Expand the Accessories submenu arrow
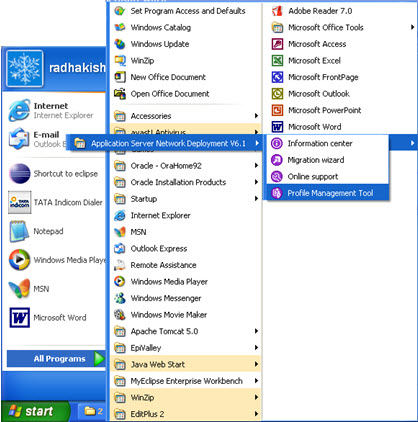 [256, 116]
